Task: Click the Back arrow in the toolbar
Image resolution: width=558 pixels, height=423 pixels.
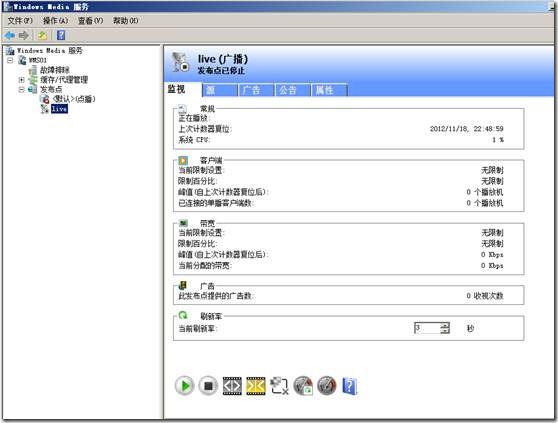Action: [x=10, y=35]
